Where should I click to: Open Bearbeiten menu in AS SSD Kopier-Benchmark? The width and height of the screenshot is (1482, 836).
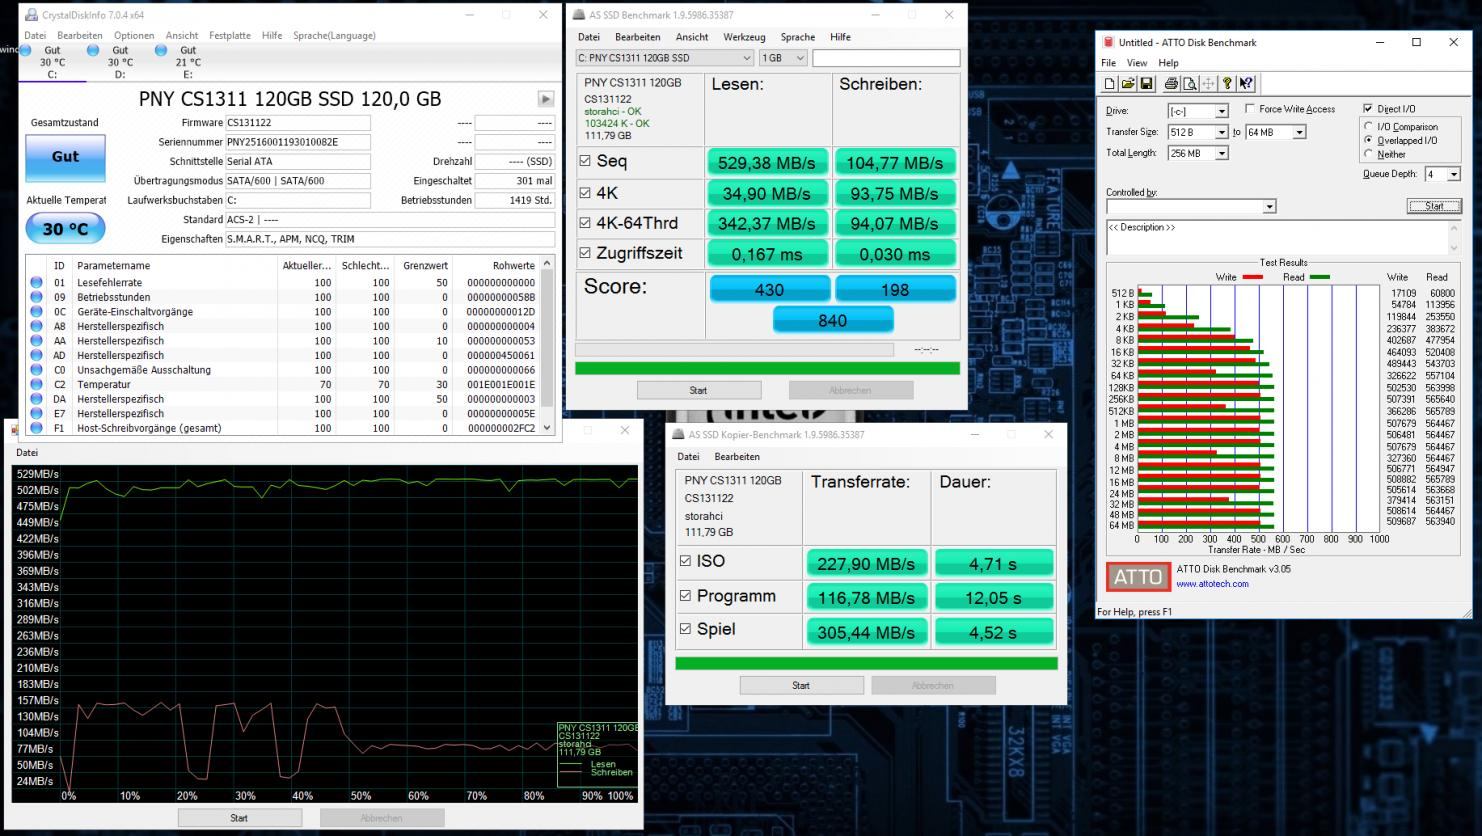click(x=737, y=457)
